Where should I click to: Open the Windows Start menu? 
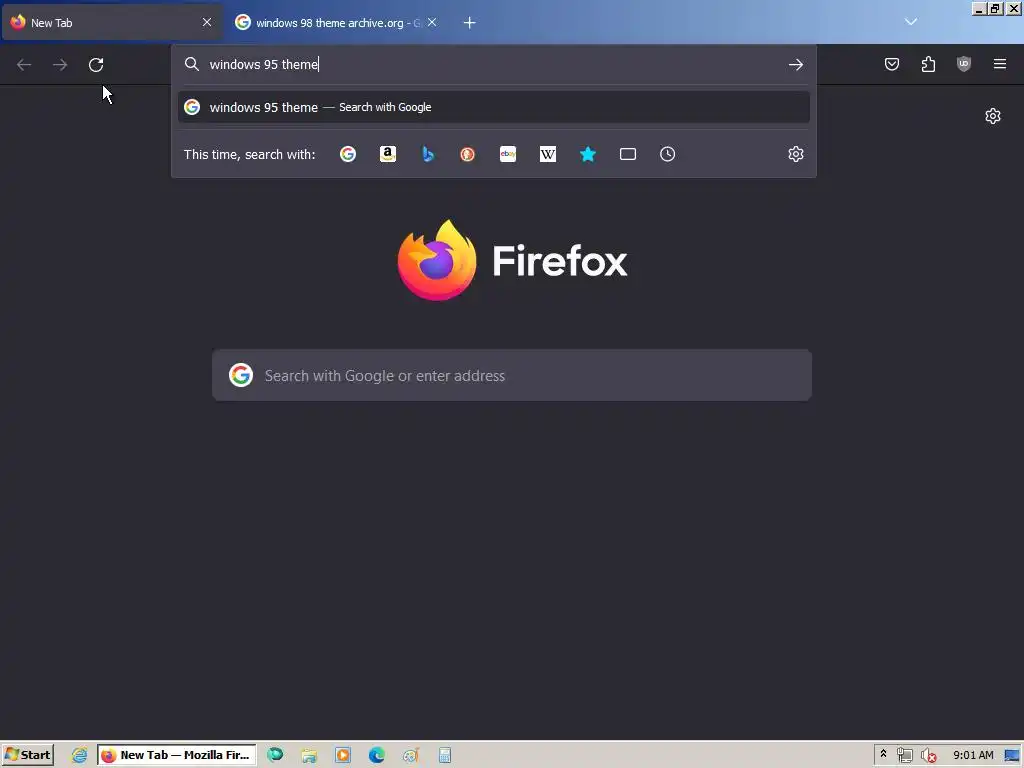pos(28,755)
